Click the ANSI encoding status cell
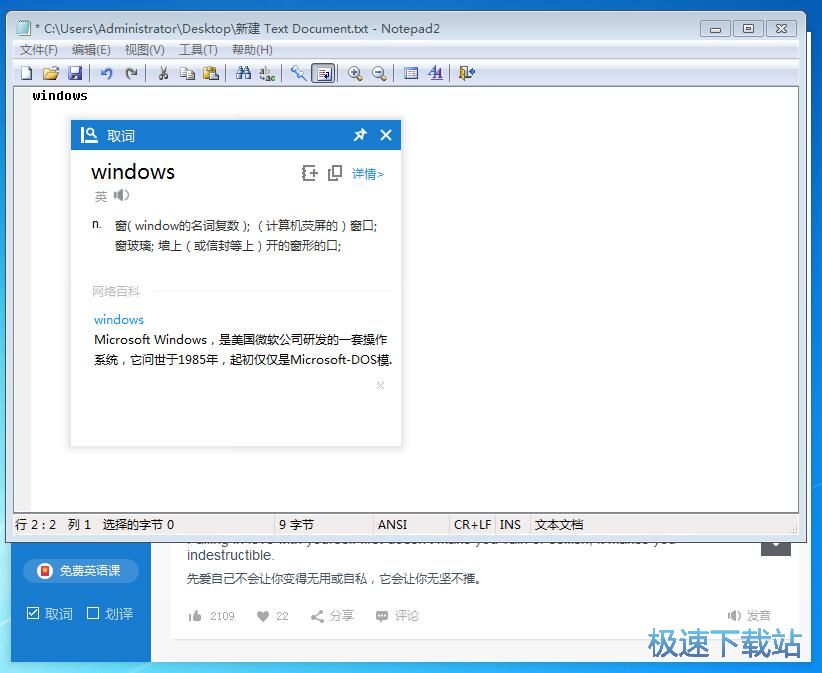Viewport: 822px width, 673px height. [x=411, y=525]
